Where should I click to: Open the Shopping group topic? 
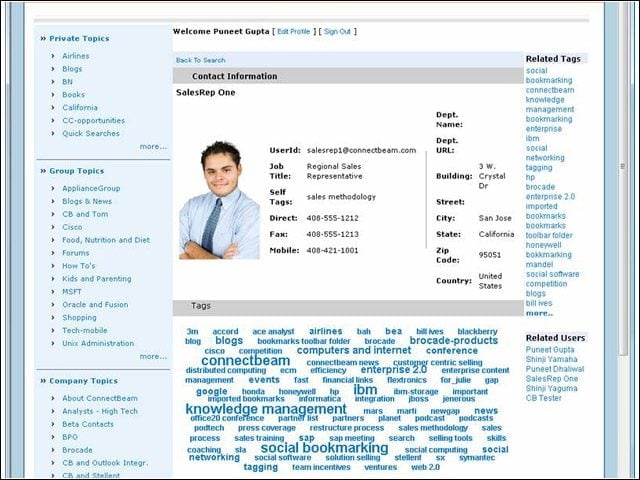[79, 318]
